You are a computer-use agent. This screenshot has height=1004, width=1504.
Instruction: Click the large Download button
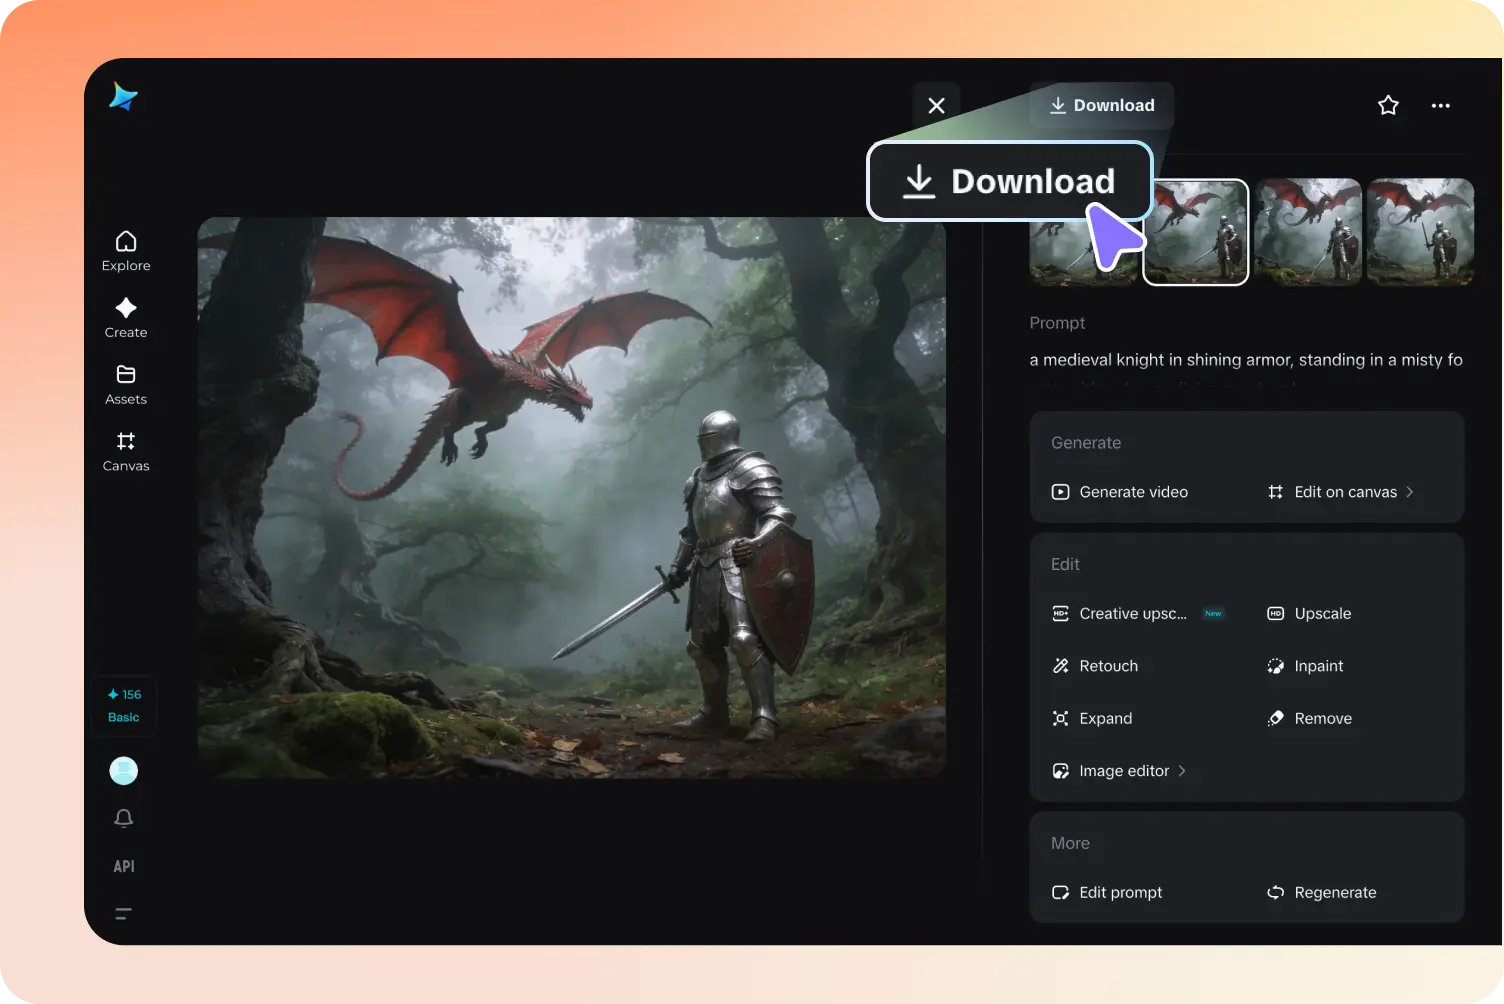coord(1010,181)
